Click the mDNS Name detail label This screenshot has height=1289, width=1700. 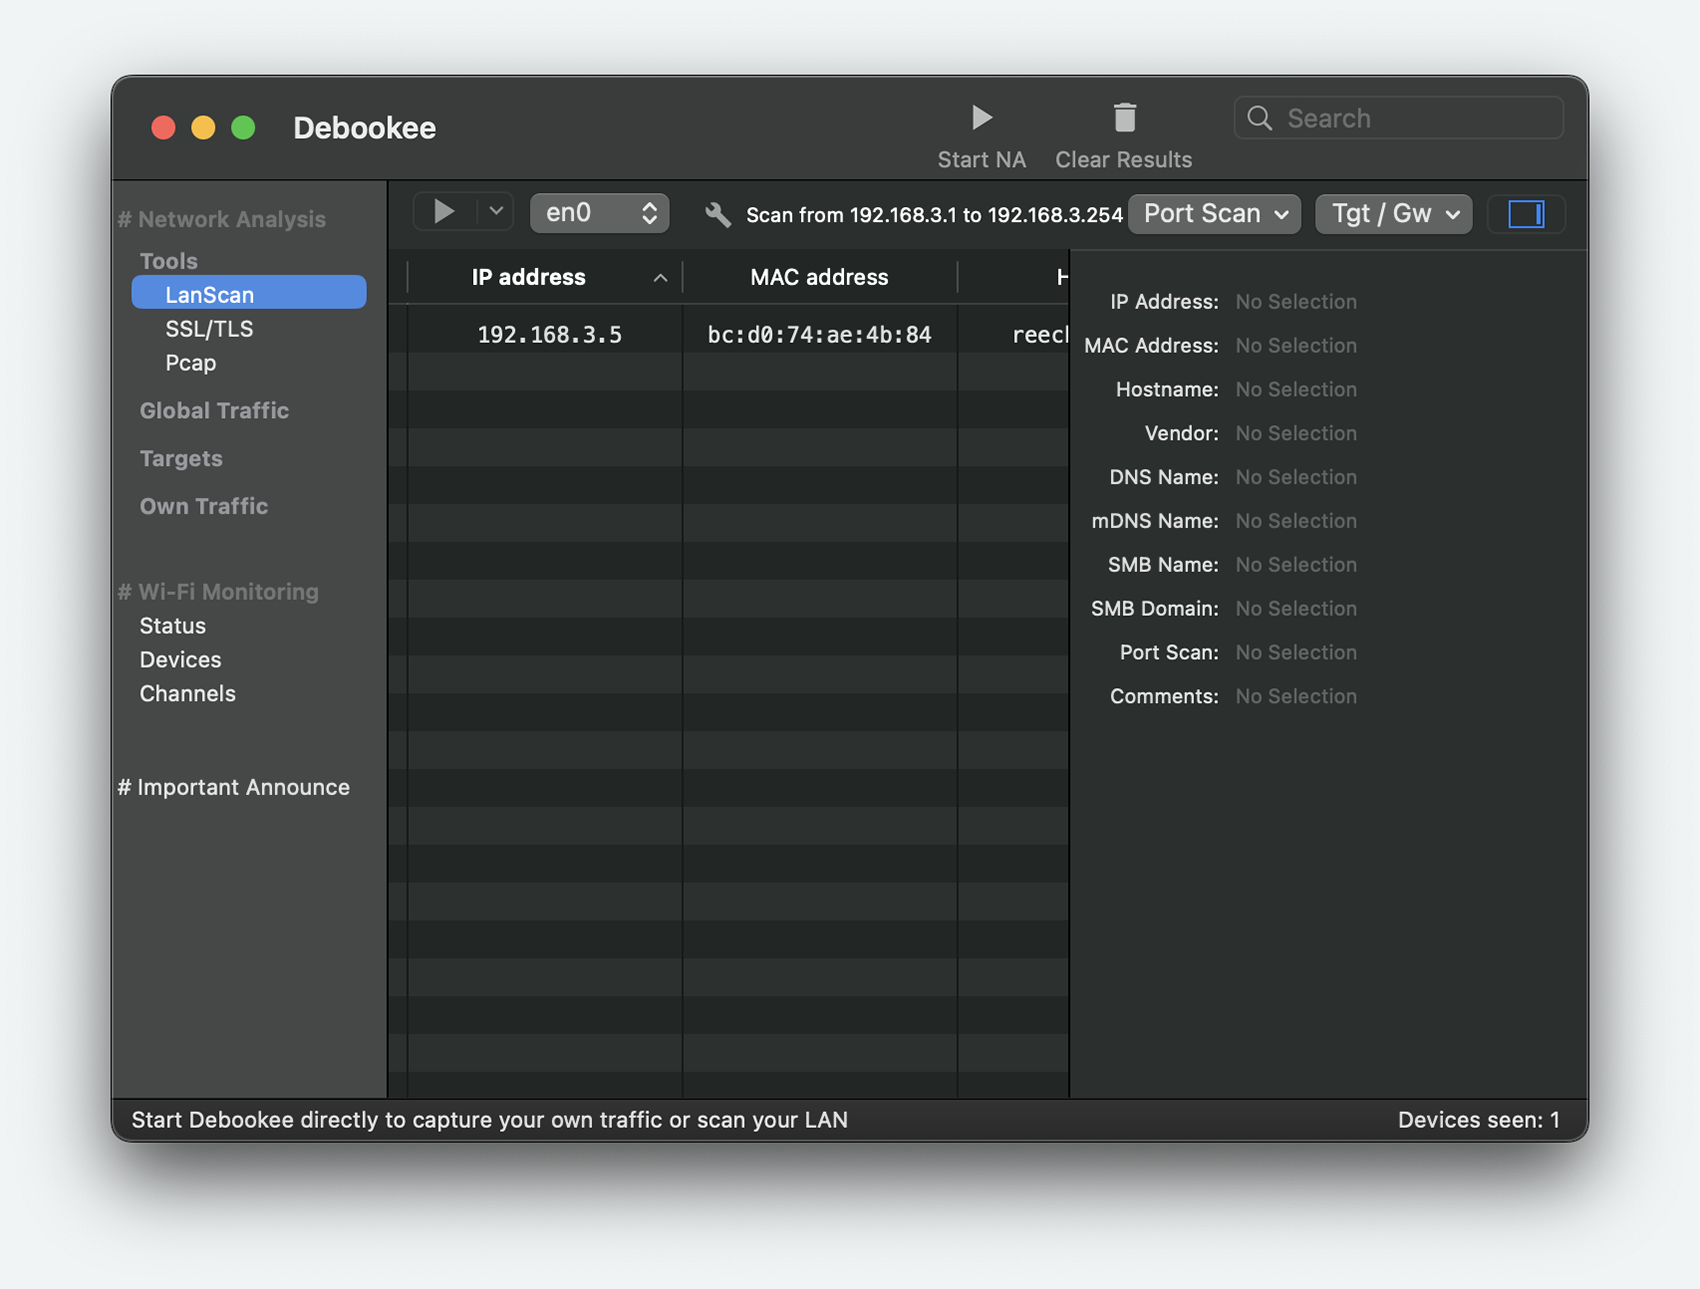(1155, 521)
